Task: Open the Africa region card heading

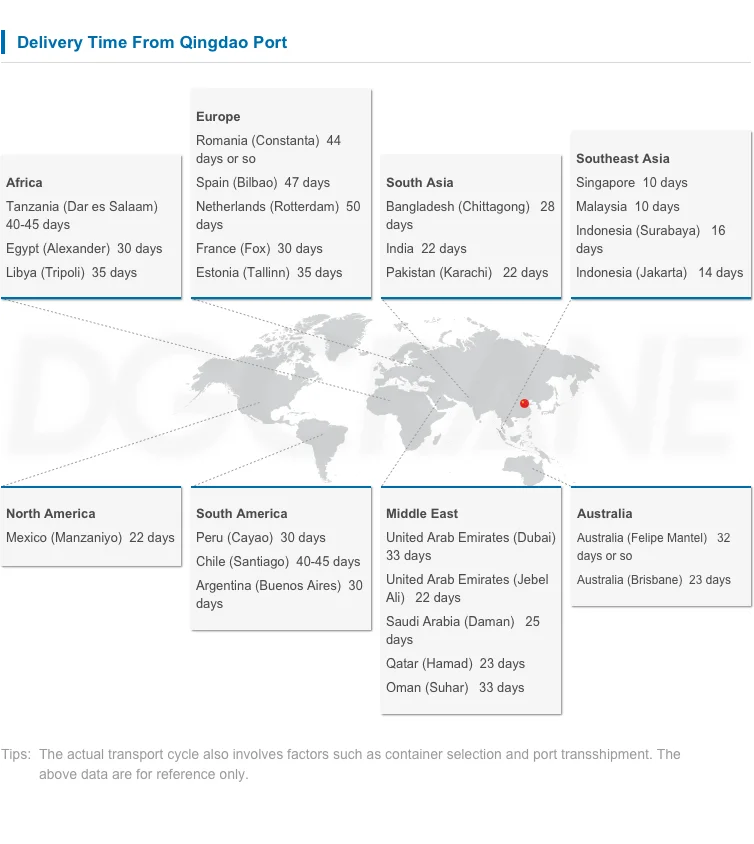Action: [24, 183]
